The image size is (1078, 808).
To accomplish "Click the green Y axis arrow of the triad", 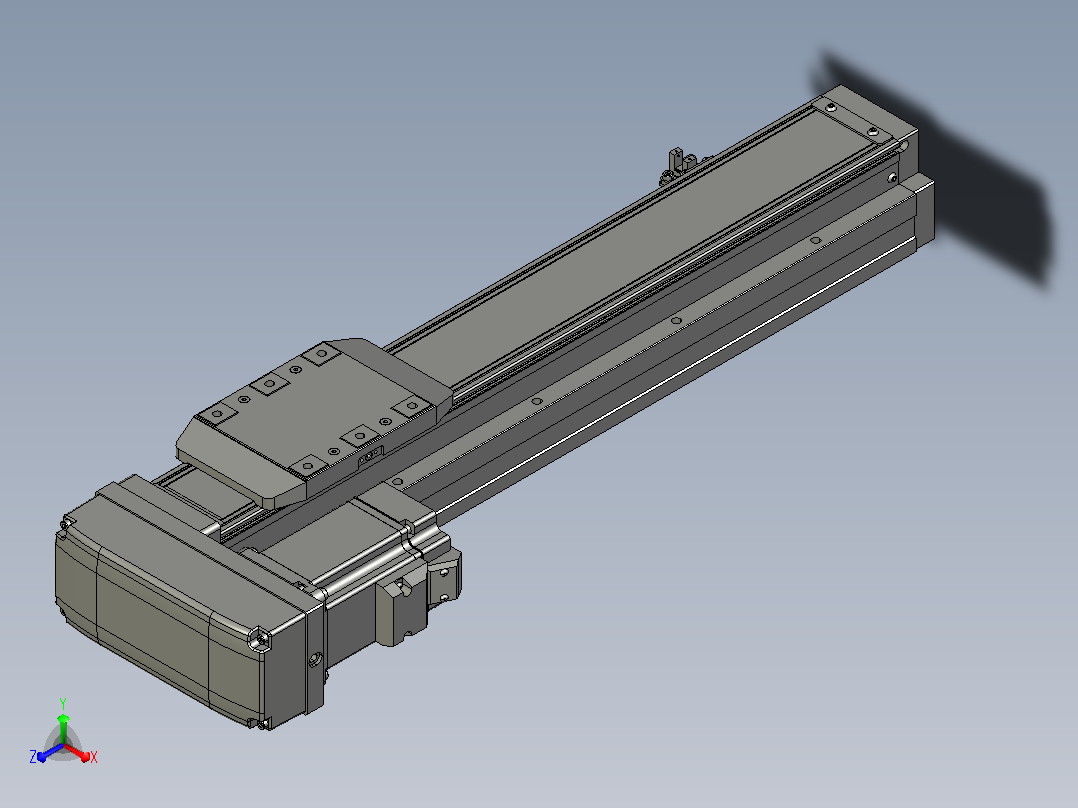I will click(63, 730).
